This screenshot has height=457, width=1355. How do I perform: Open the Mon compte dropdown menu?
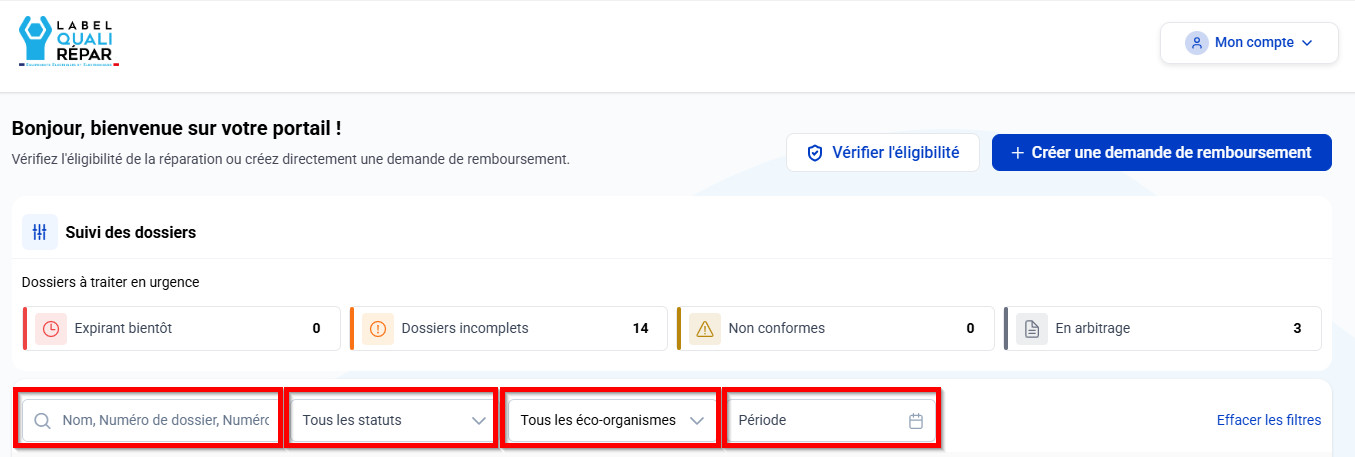click(x=1249, y=43)
